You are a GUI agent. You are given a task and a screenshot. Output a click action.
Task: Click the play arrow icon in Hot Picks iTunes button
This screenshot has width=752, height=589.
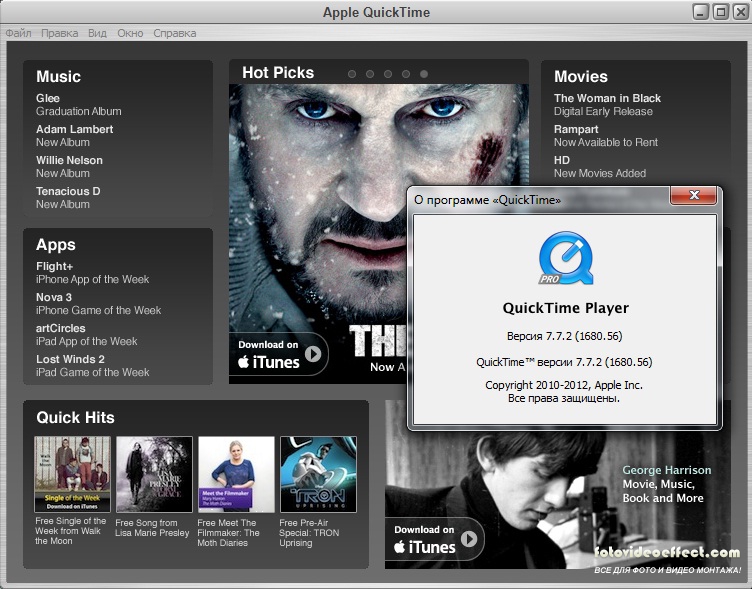(x=313, y=354)
